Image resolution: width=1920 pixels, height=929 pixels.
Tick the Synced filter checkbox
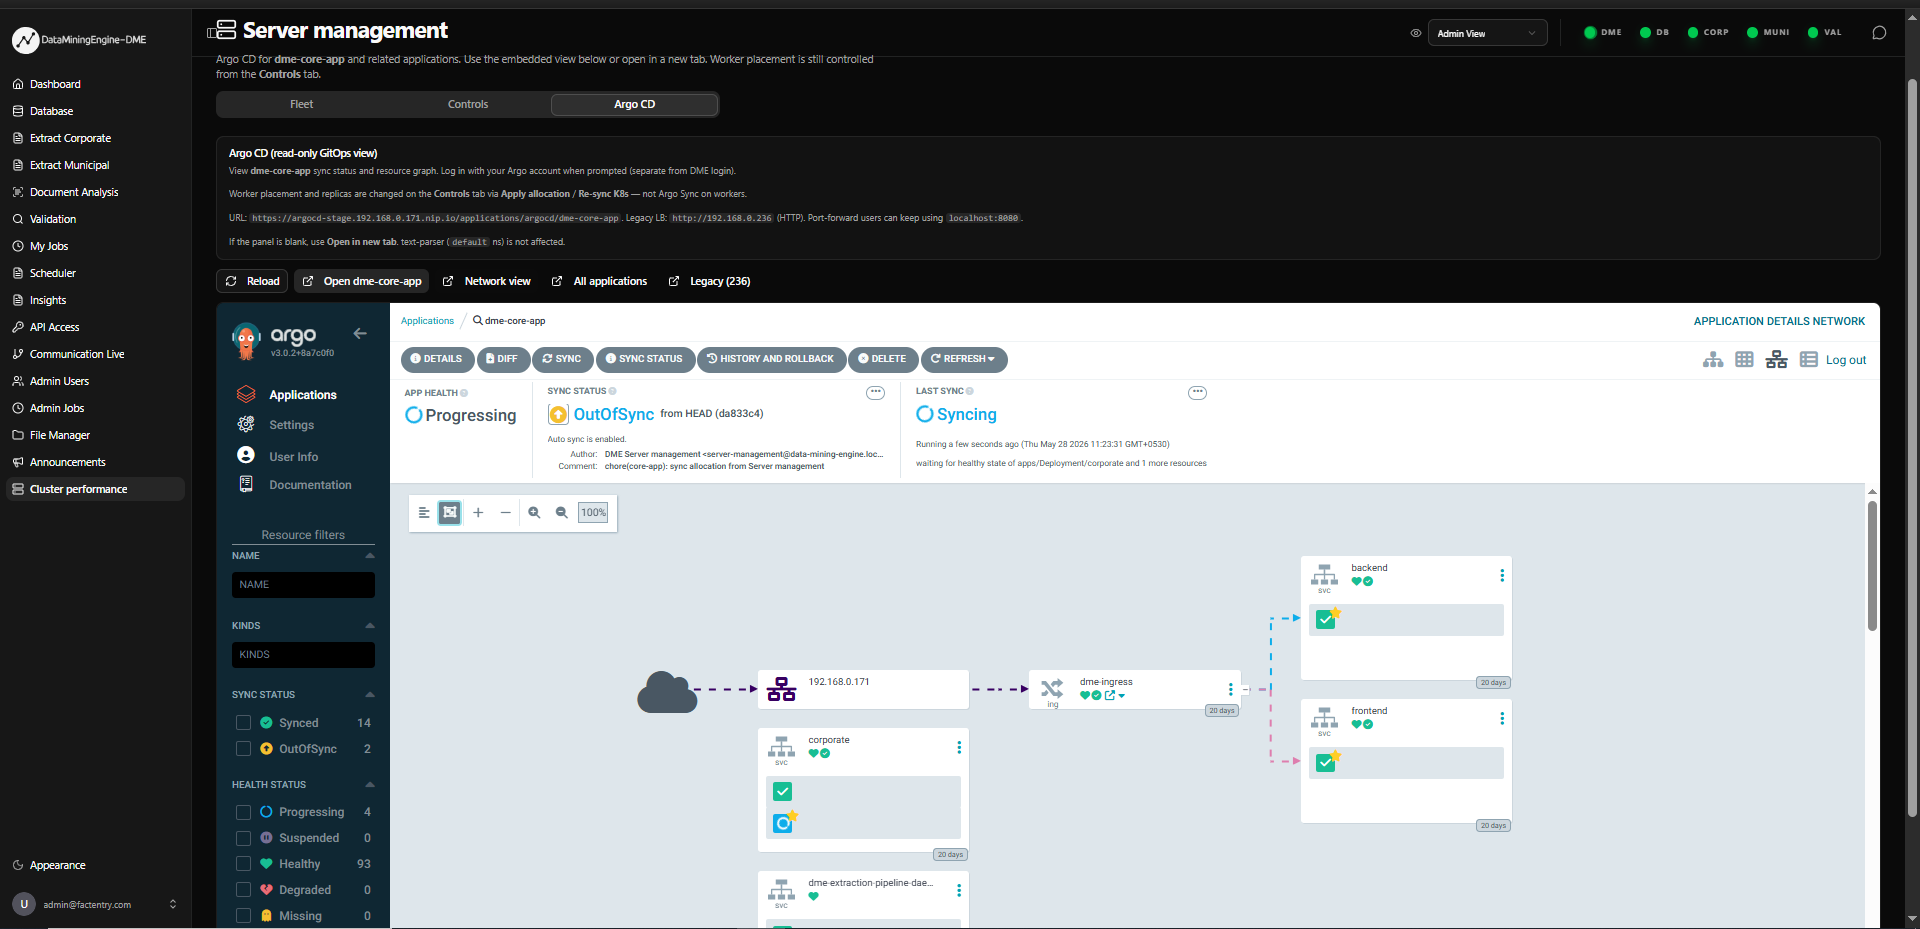pos(243,723)
